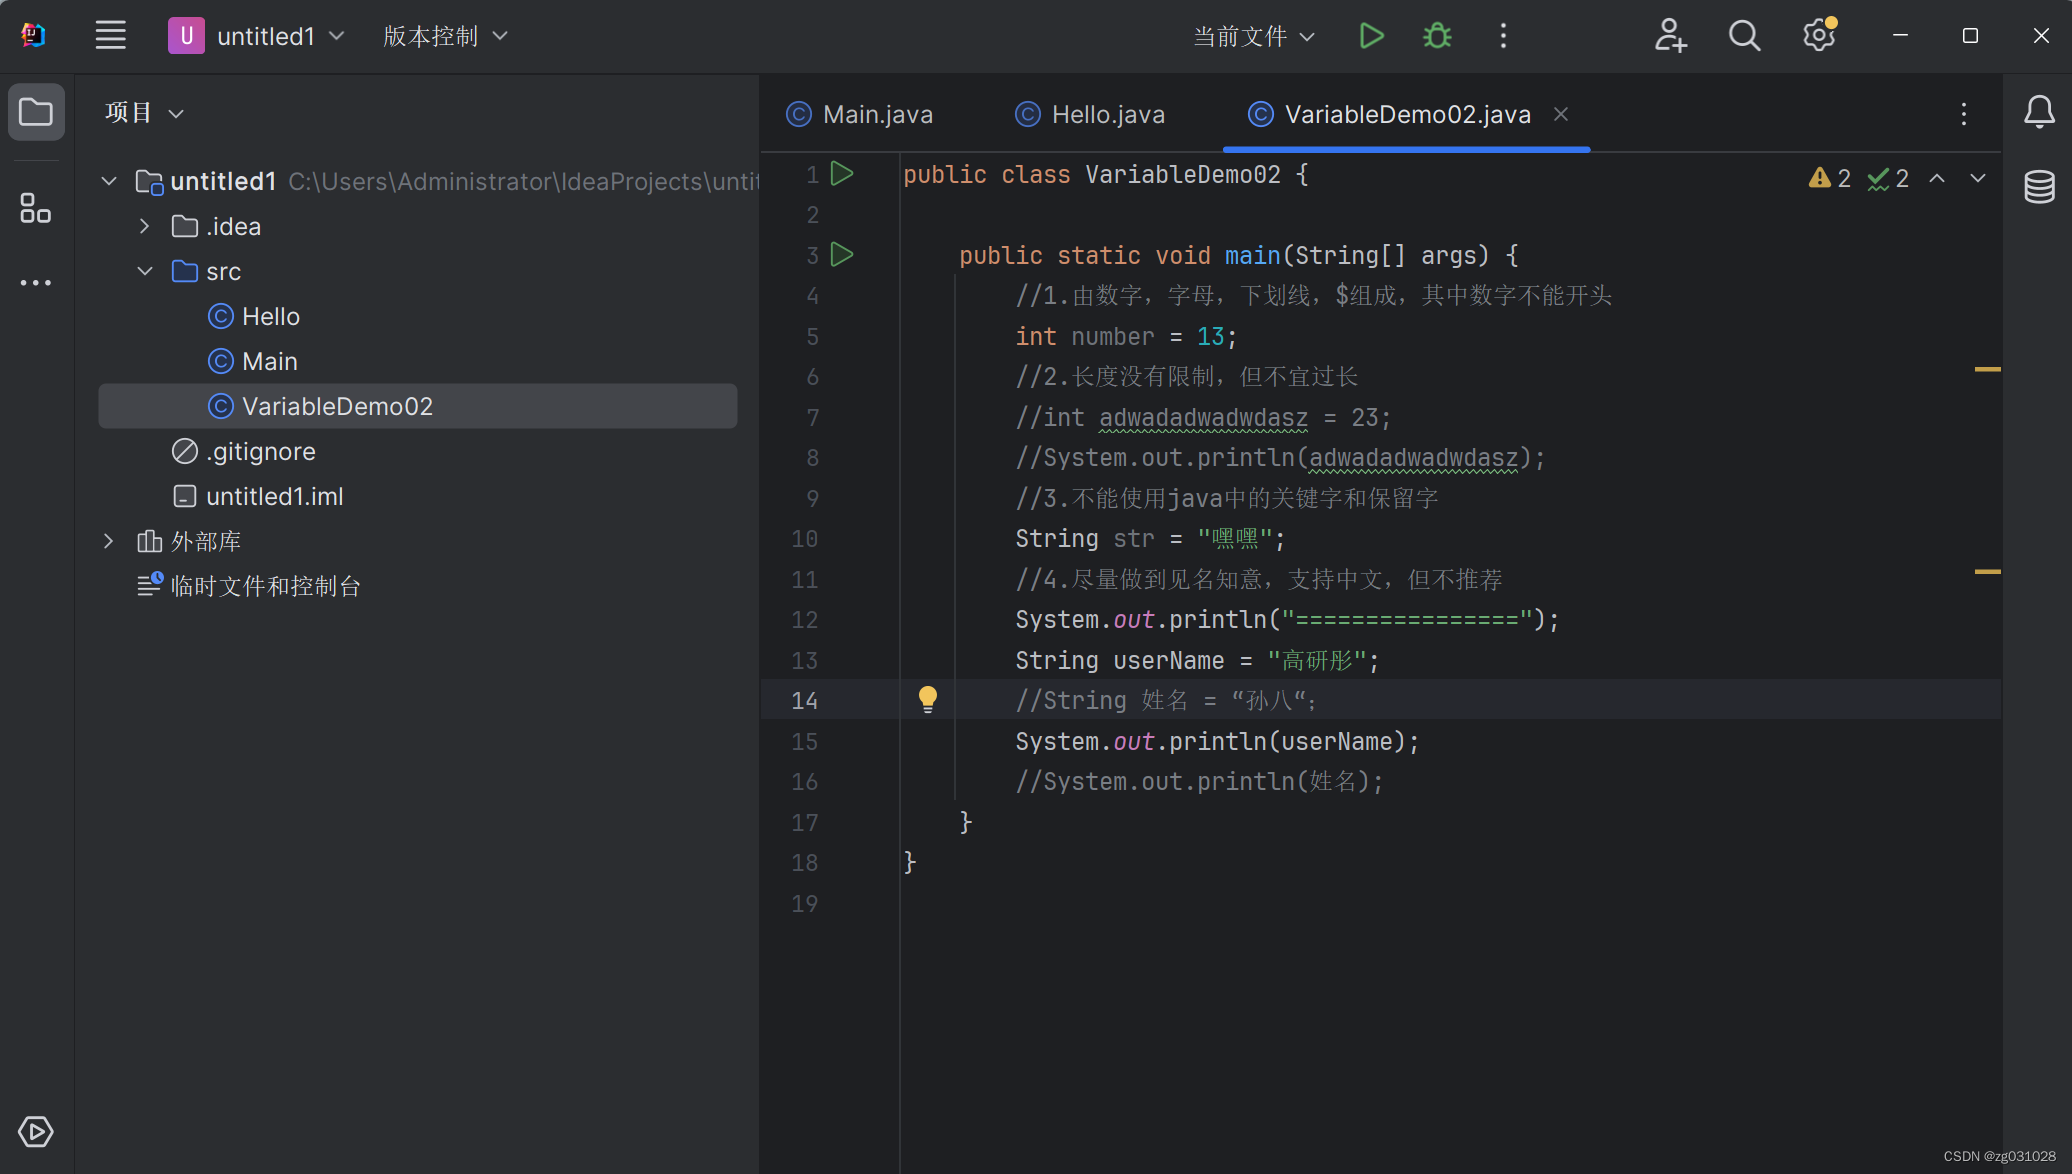Open the 当前文件 run configuration dropdown
Viewport: 2072px width, 1174px height.
(1254, 36)
